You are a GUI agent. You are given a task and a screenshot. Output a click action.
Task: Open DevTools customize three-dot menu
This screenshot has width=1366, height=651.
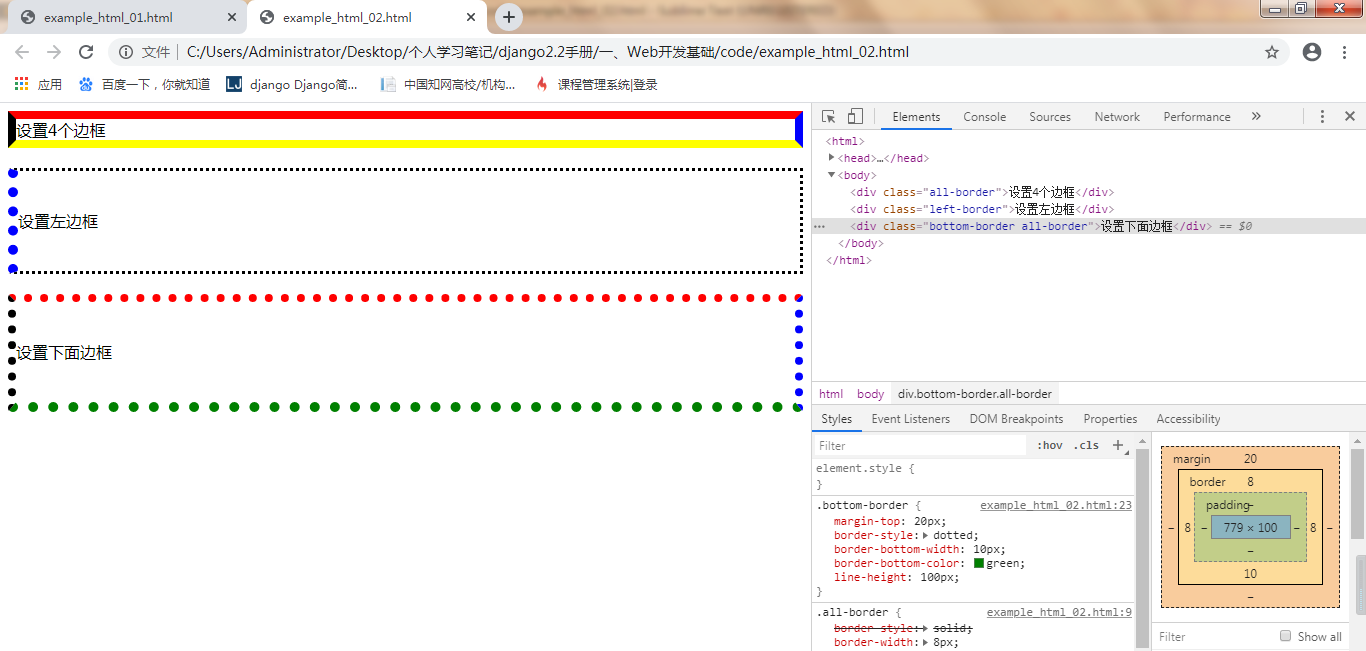point(1322,117)
